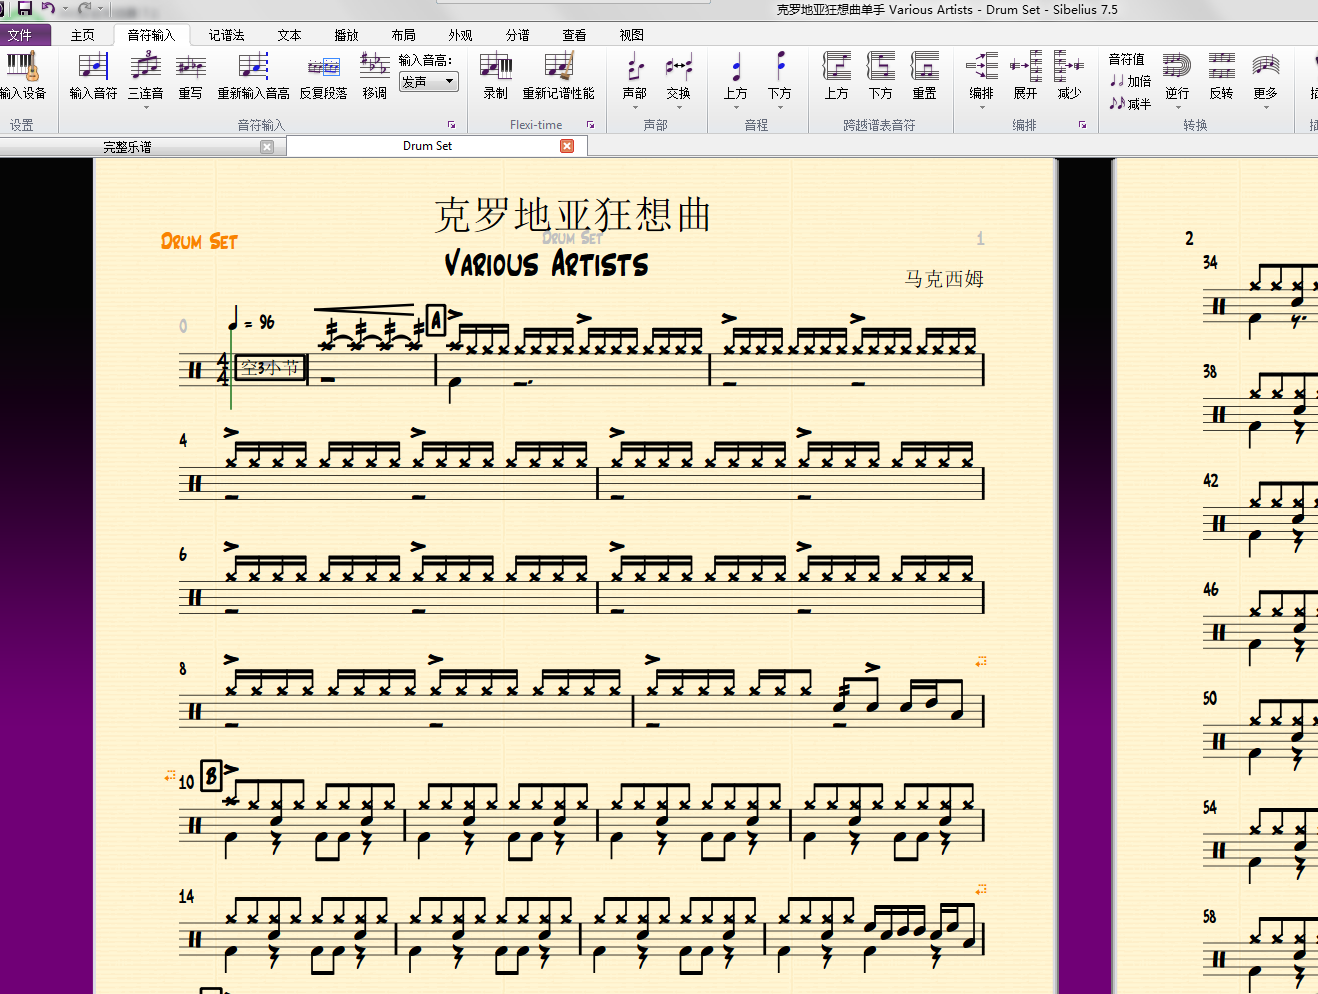Click the 输入设备 input devices icon
Viewport: 1318px width, 994px height.
point(22,75)
